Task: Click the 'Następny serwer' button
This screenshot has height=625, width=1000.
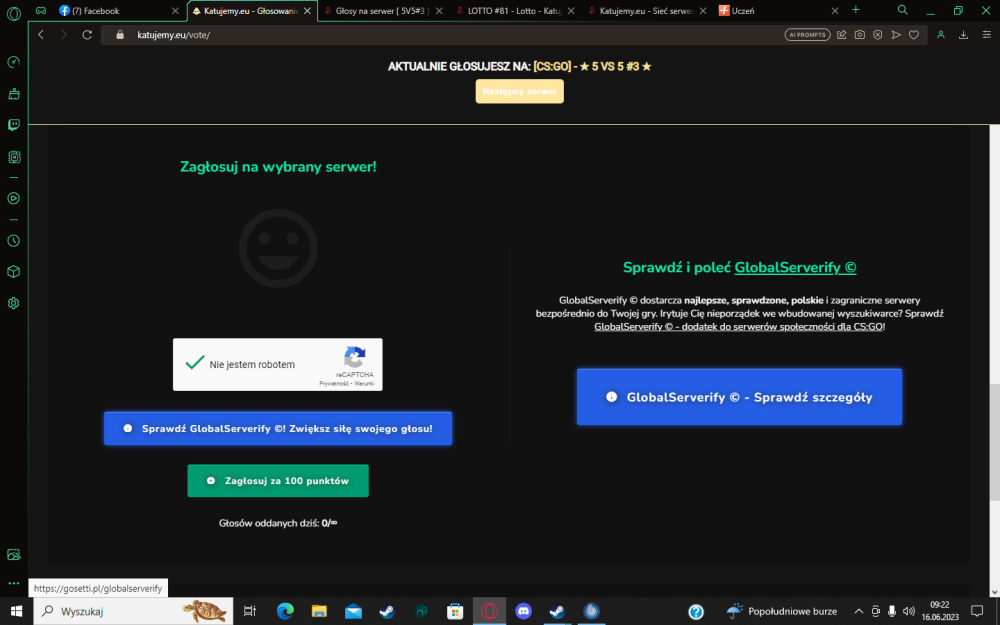Action: pos(519,91)
